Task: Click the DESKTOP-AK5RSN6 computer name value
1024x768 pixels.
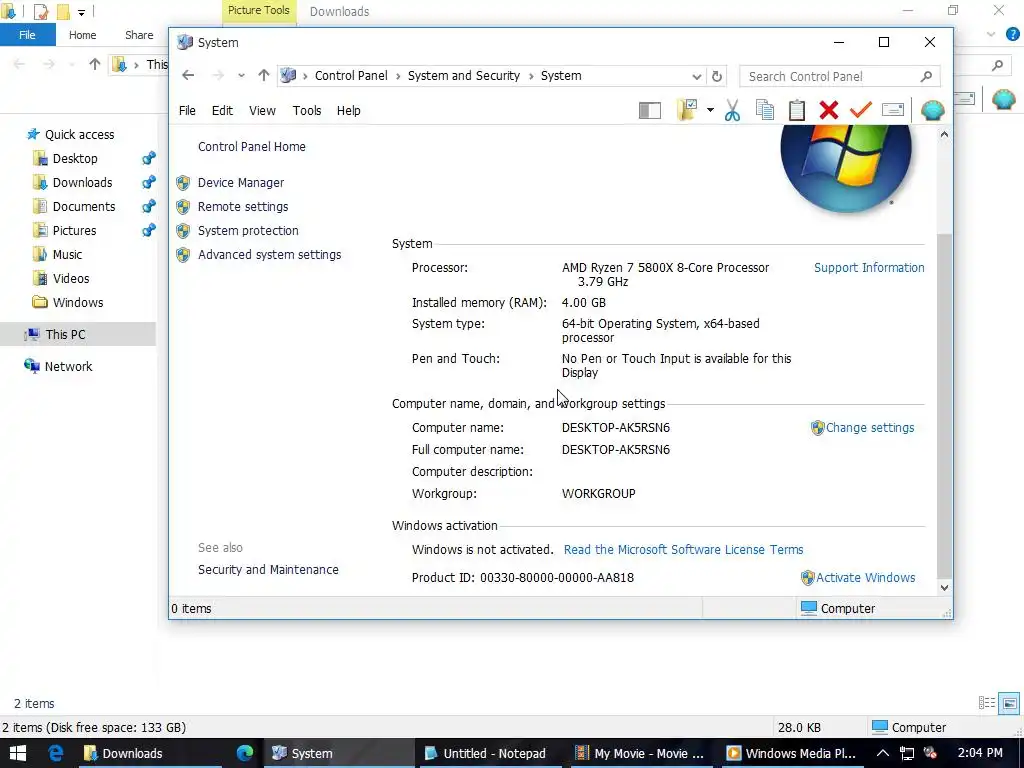Action: point(615,428)
